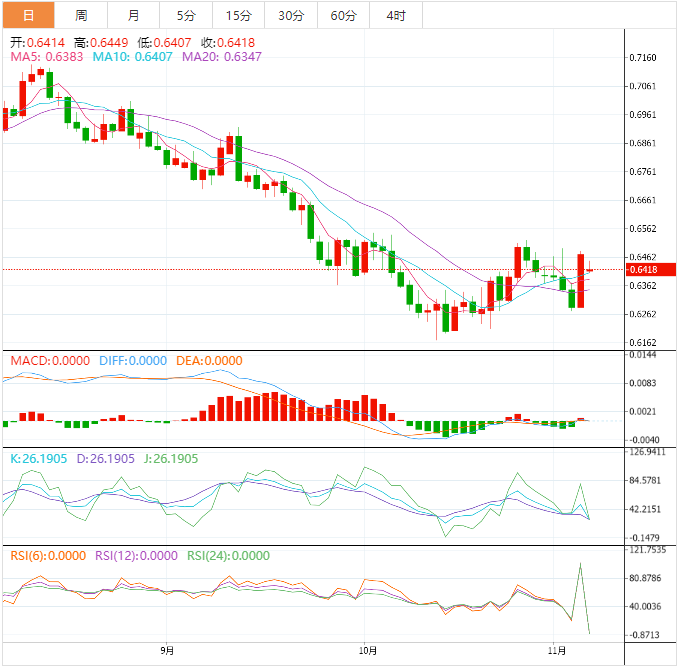
Task: Click the RSI(12):0.0000 label
Action: click(x=136, y=556)
